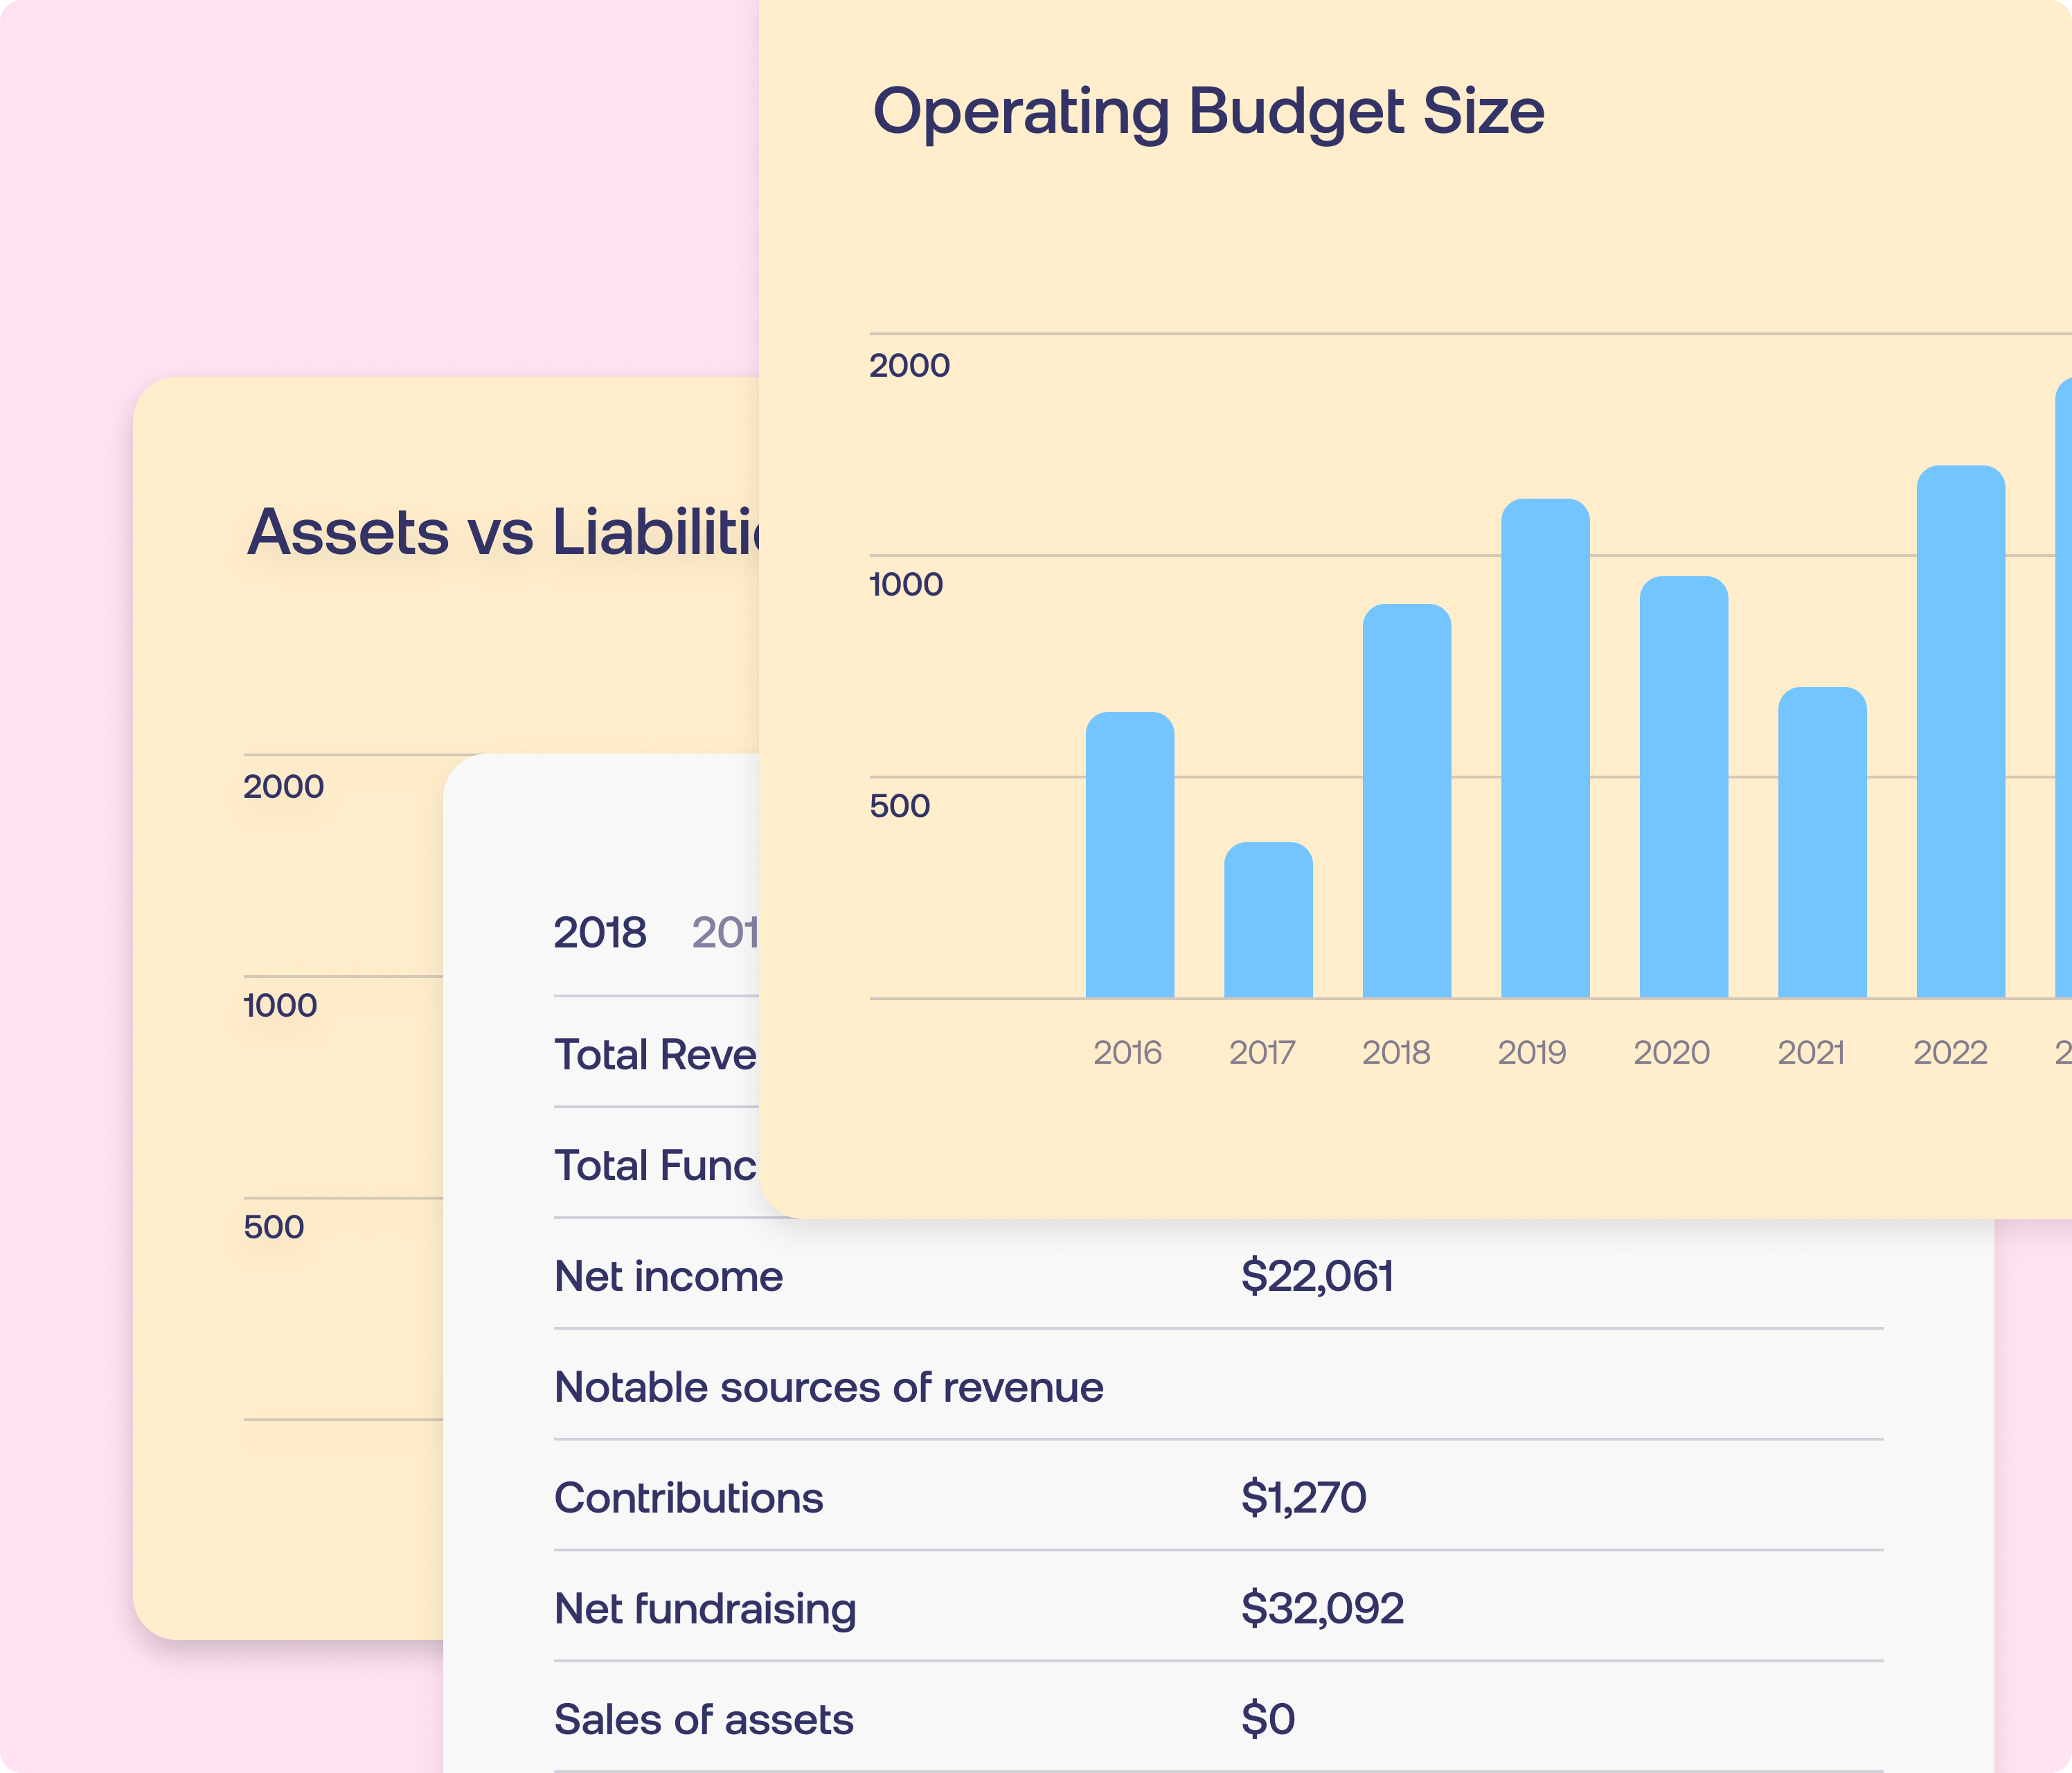Click the Sales of assets row label
The height and width of the screenshot is (1773, 2072).
point(704,1720)
